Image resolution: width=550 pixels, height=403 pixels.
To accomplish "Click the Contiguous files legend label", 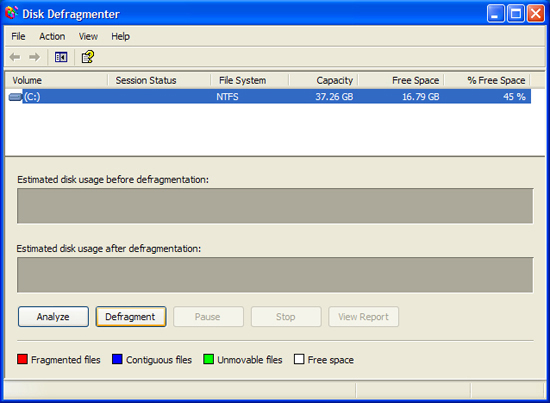I will (159, 360).
